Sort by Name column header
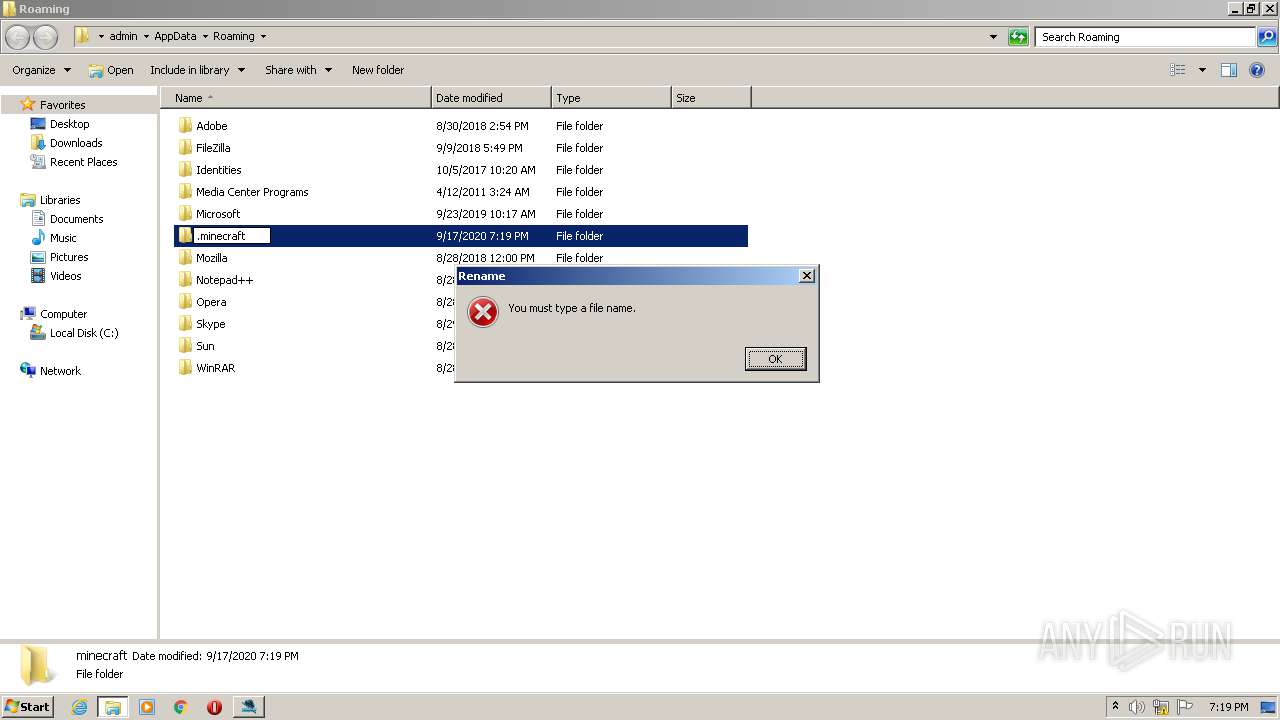 coord(296,98)
